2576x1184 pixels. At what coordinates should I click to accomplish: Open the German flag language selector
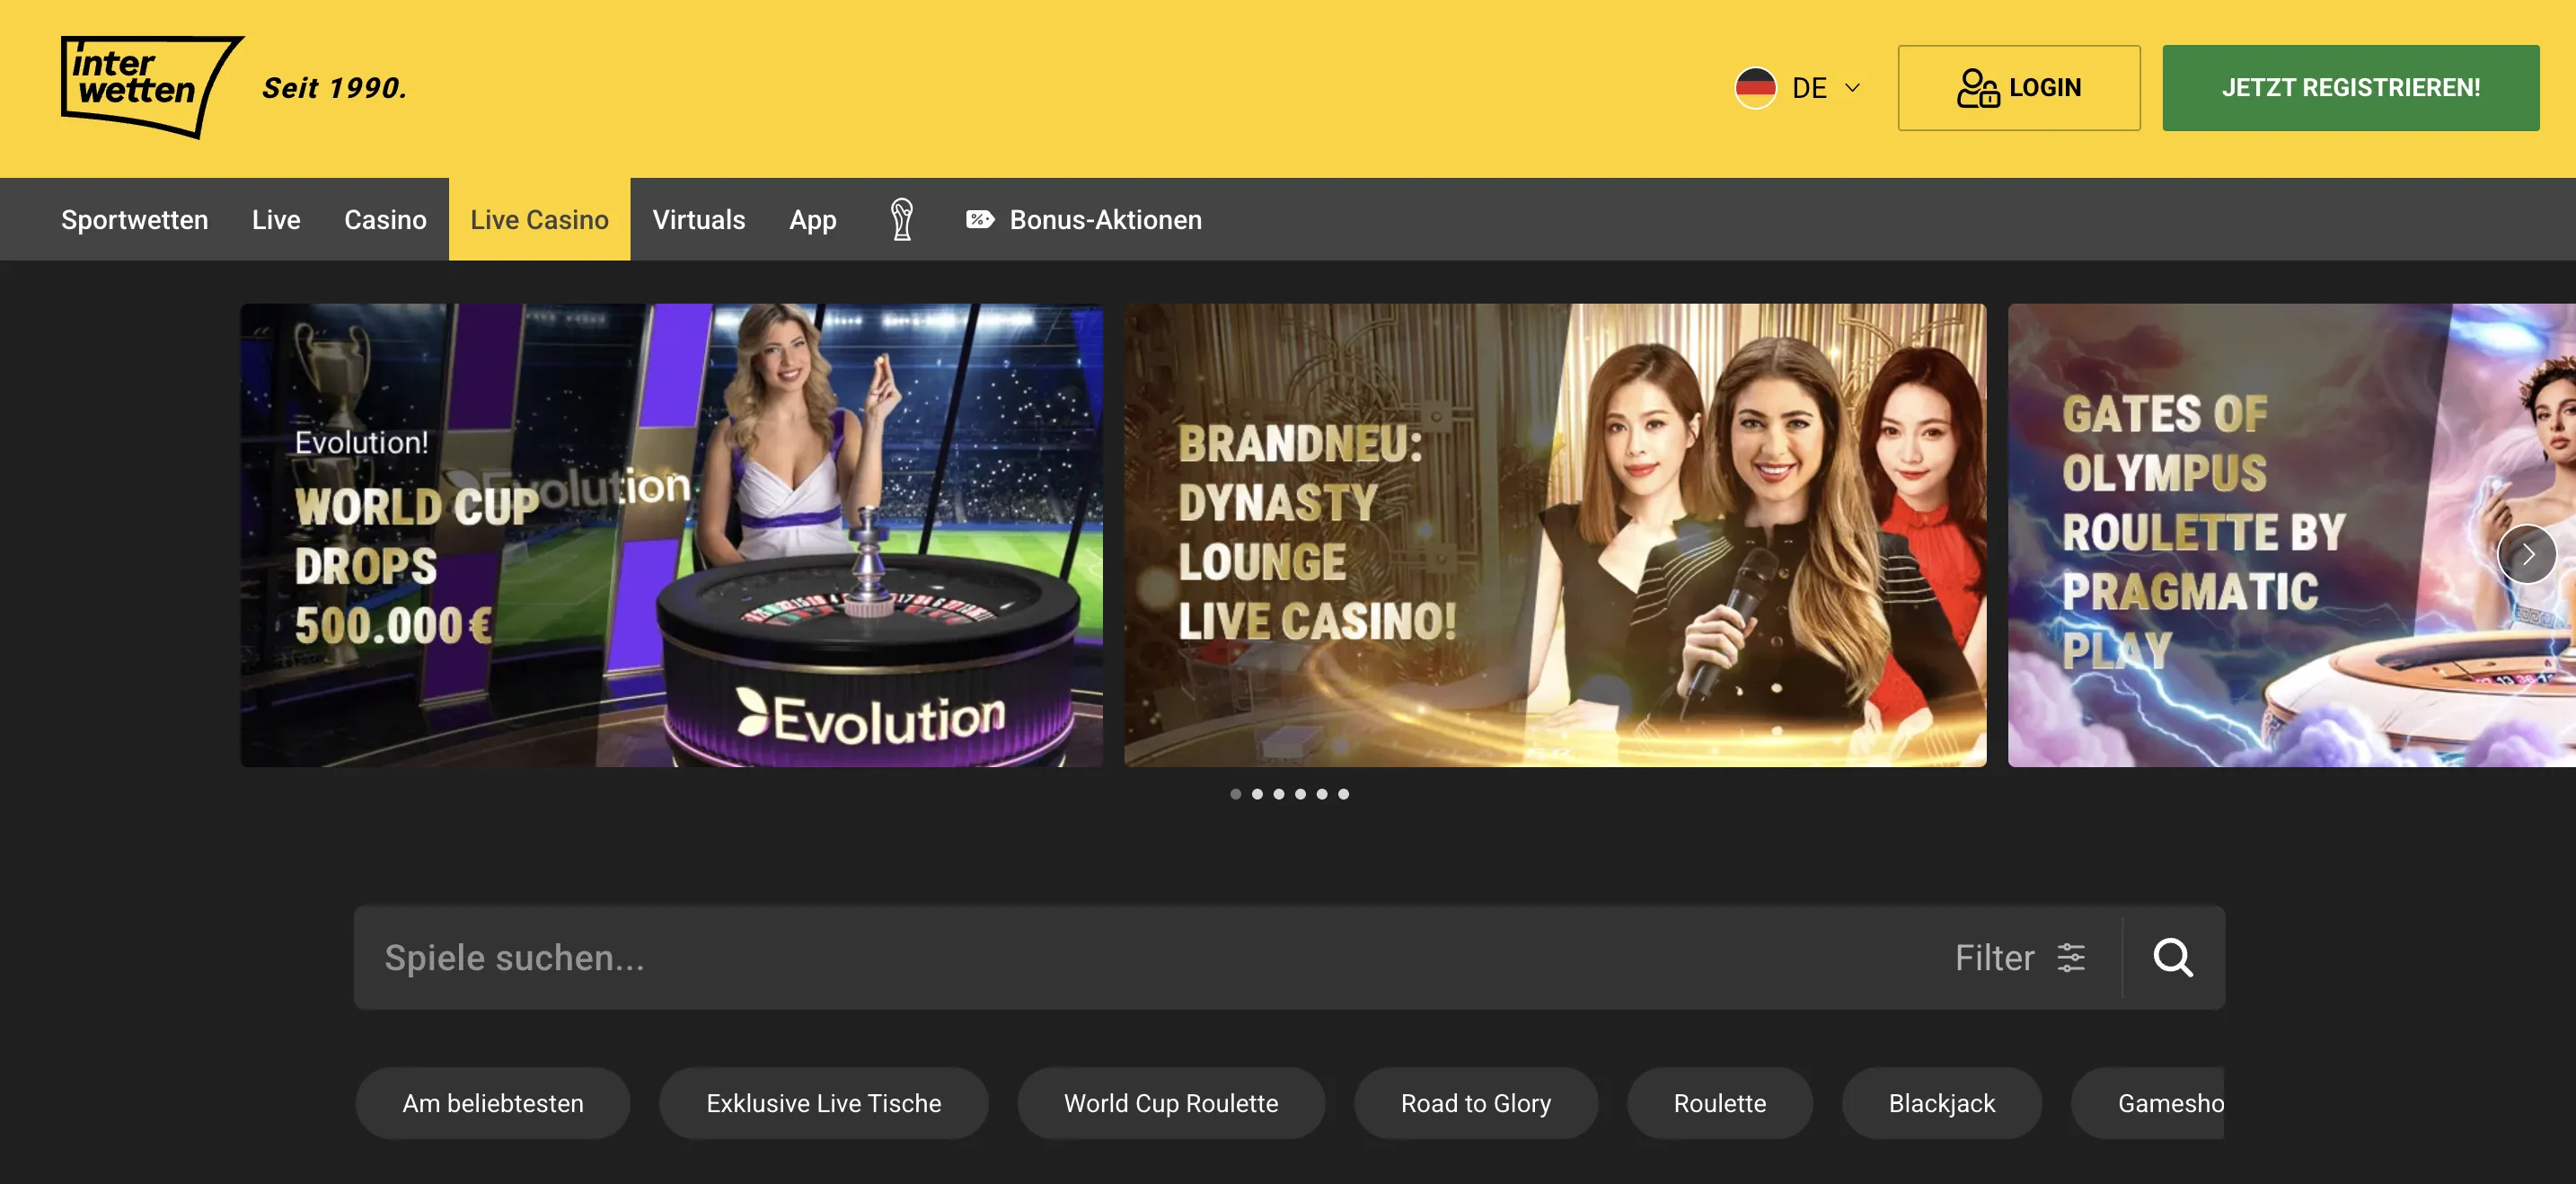(1755, 88)
